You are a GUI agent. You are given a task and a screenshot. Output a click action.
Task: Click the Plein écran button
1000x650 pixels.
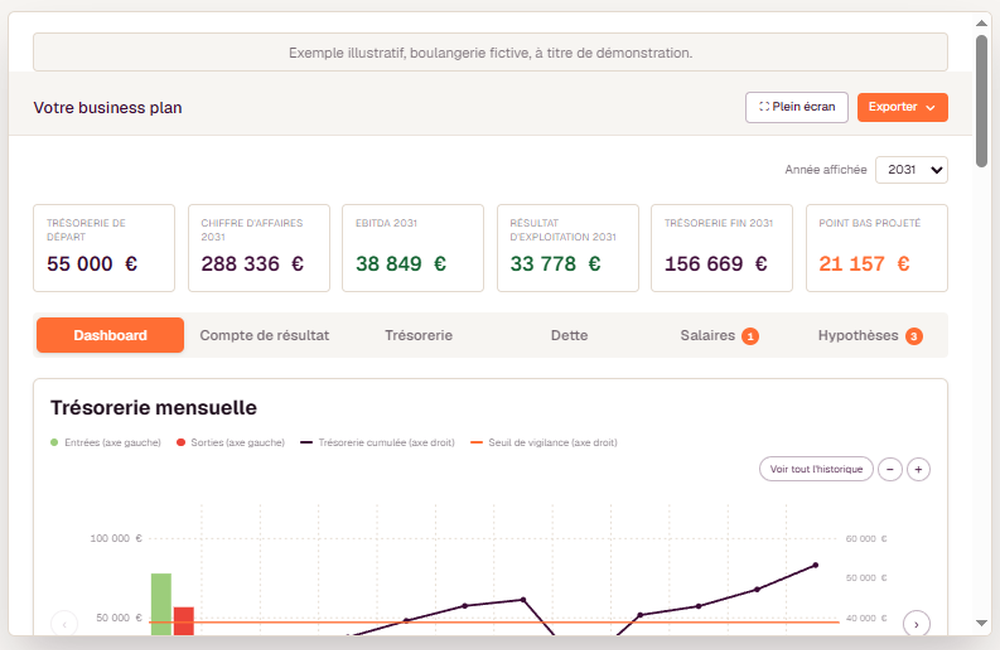click(797, 107)
